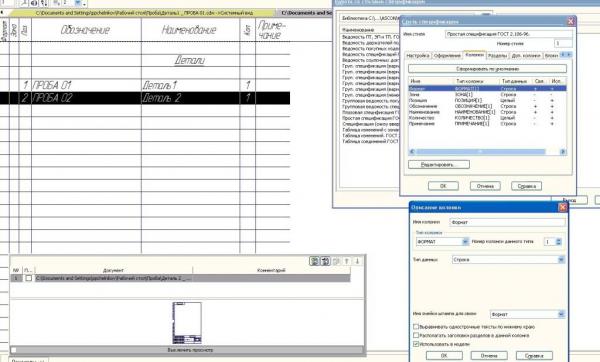Image resolution: width=600 pixels, height=362 pixels.
Task: Click the 'Редактировать...' button
Action: pyautogui.click(x=439, y=165)
